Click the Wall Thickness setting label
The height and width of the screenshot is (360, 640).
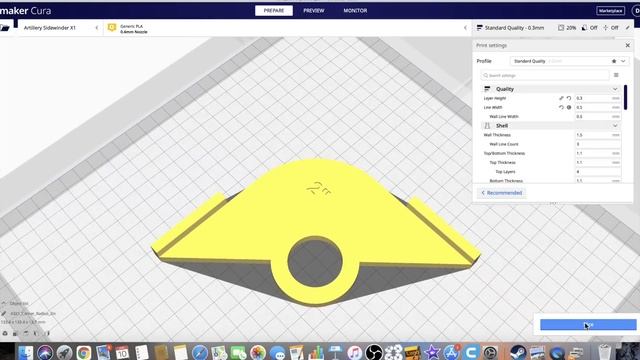click(x=497, y=135)
